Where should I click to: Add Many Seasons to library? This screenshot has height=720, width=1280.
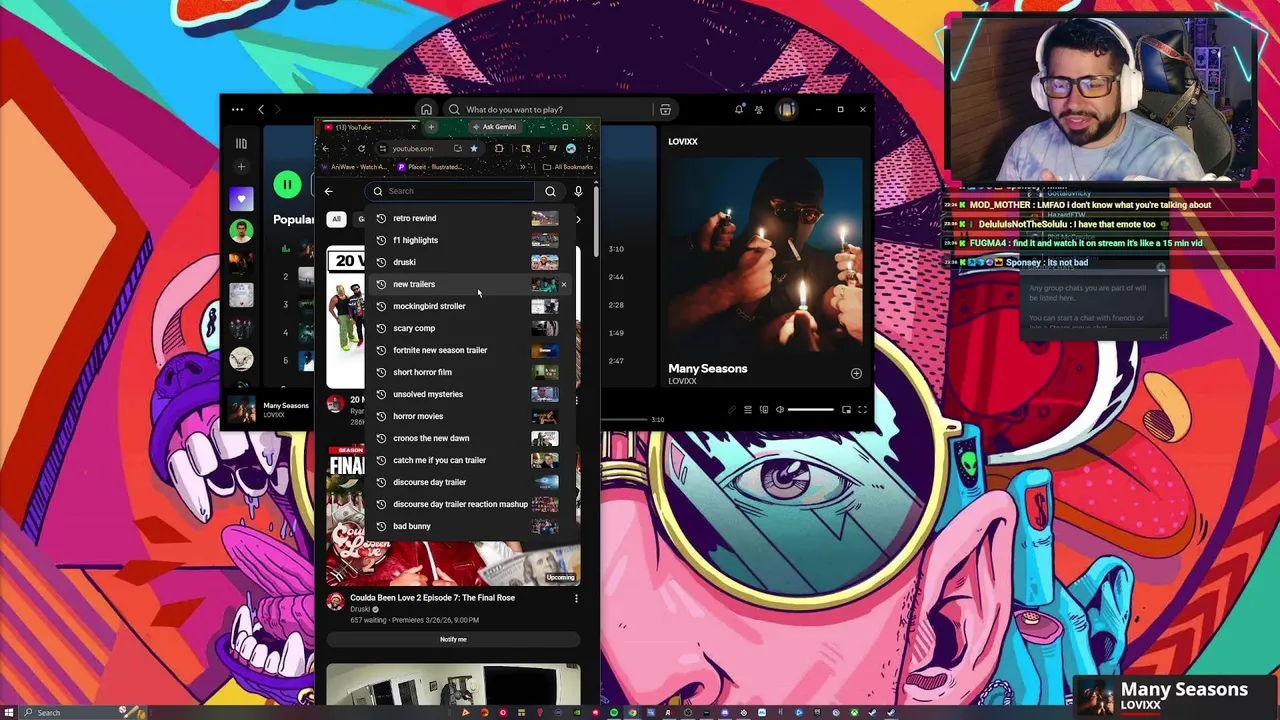(856, 373)
